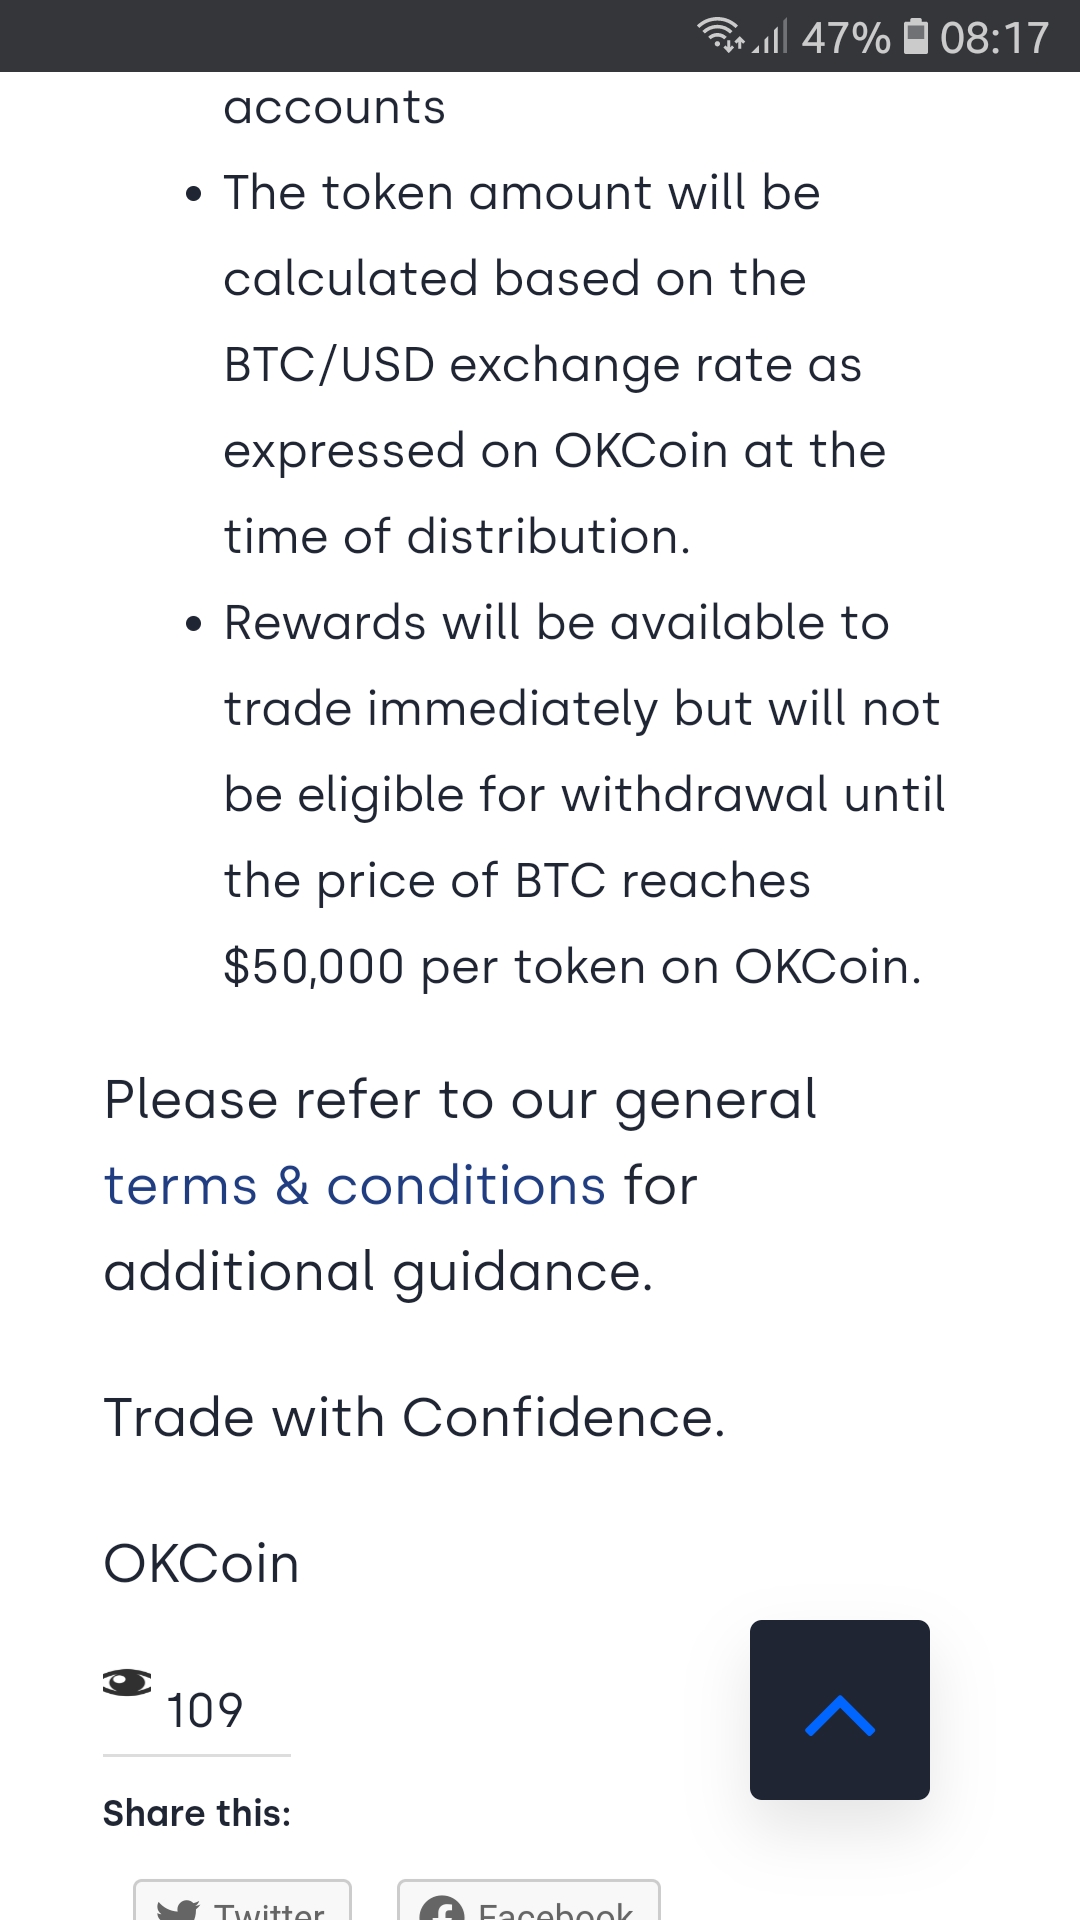
Task: Tap the cellular signal bars icon
Action: click(770, 38)
